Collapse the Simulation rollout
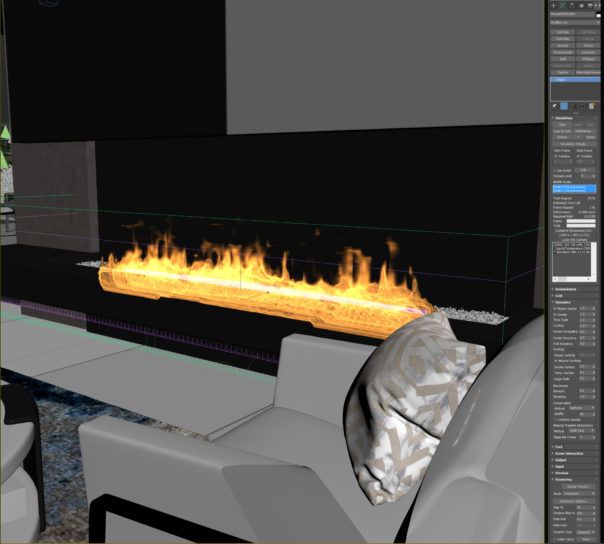Viewport: 604px width, 544px height. (x=564, y=118)
